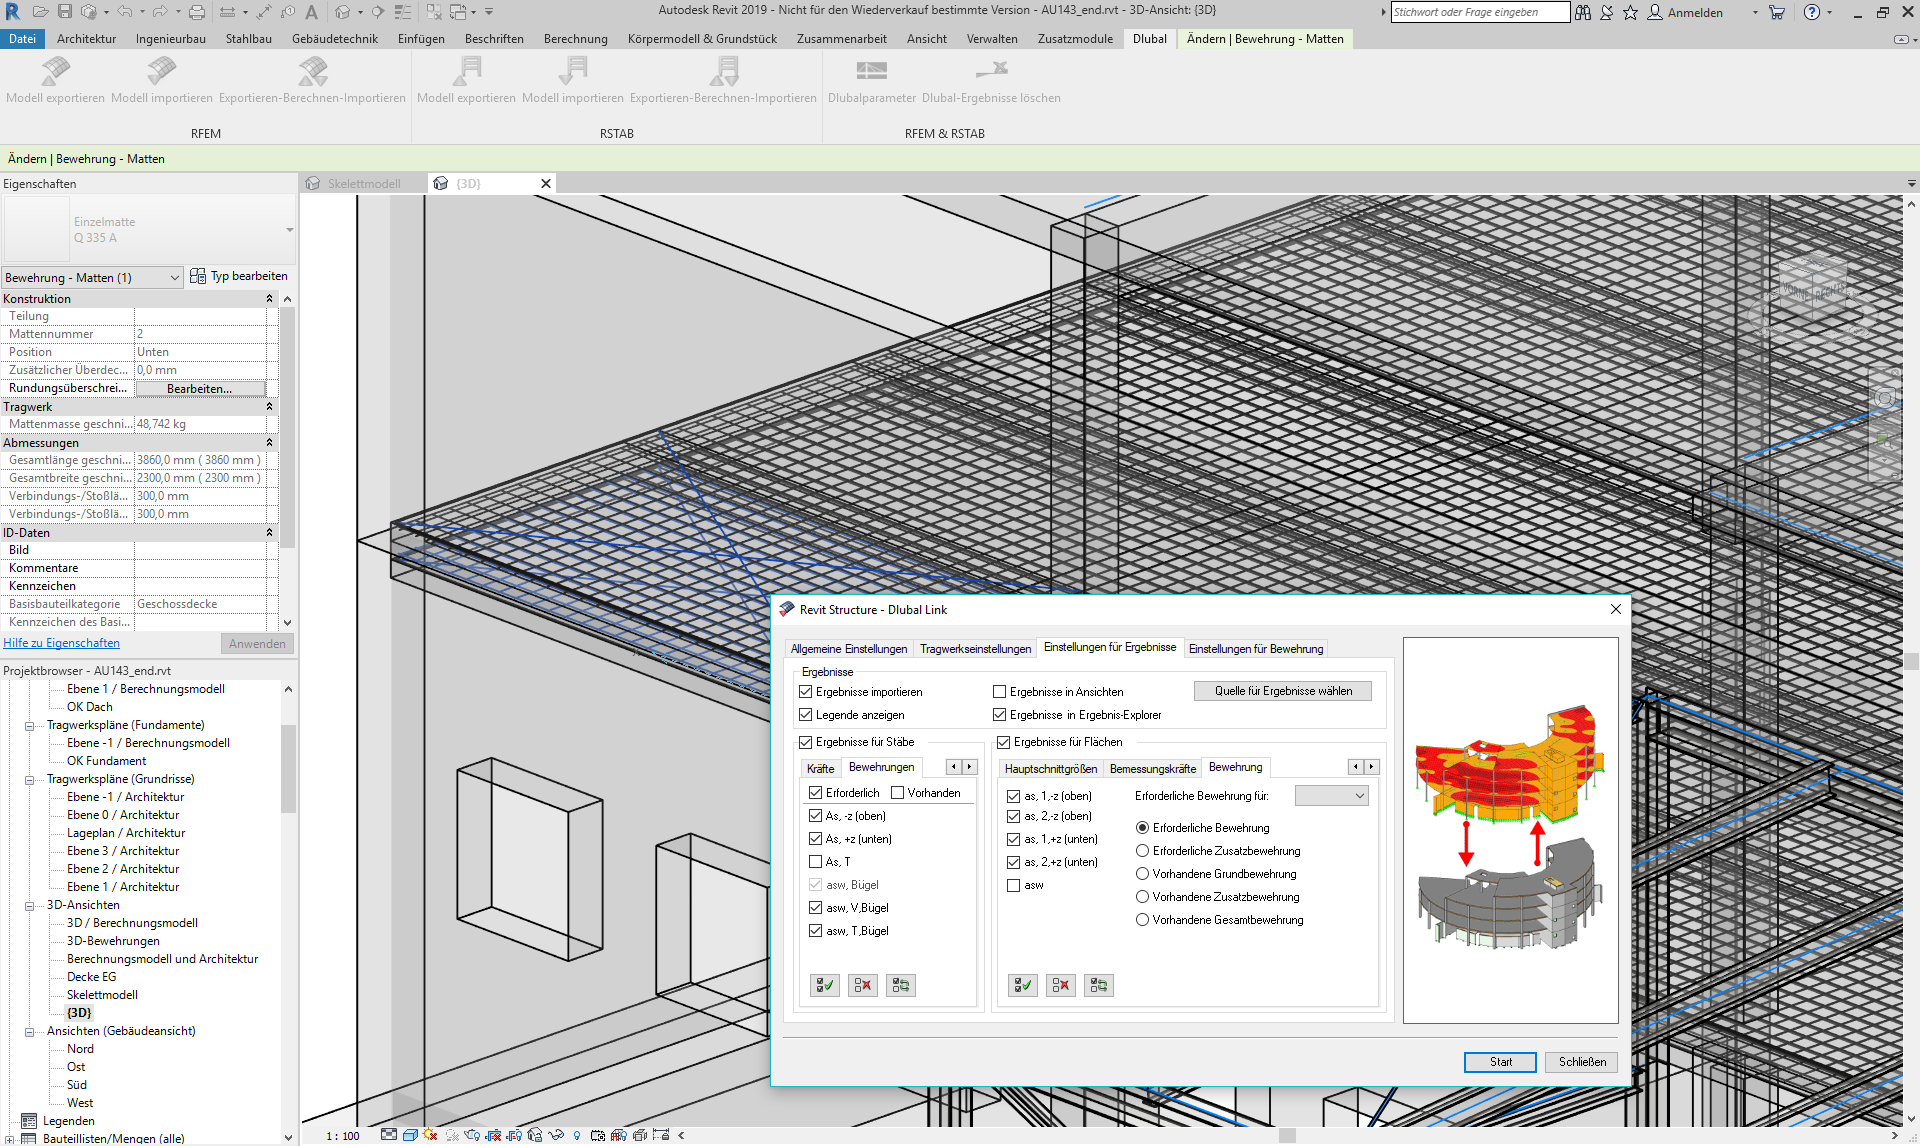Click in the Stichwort oder Frage eingeben search field

pos(1480,12)
